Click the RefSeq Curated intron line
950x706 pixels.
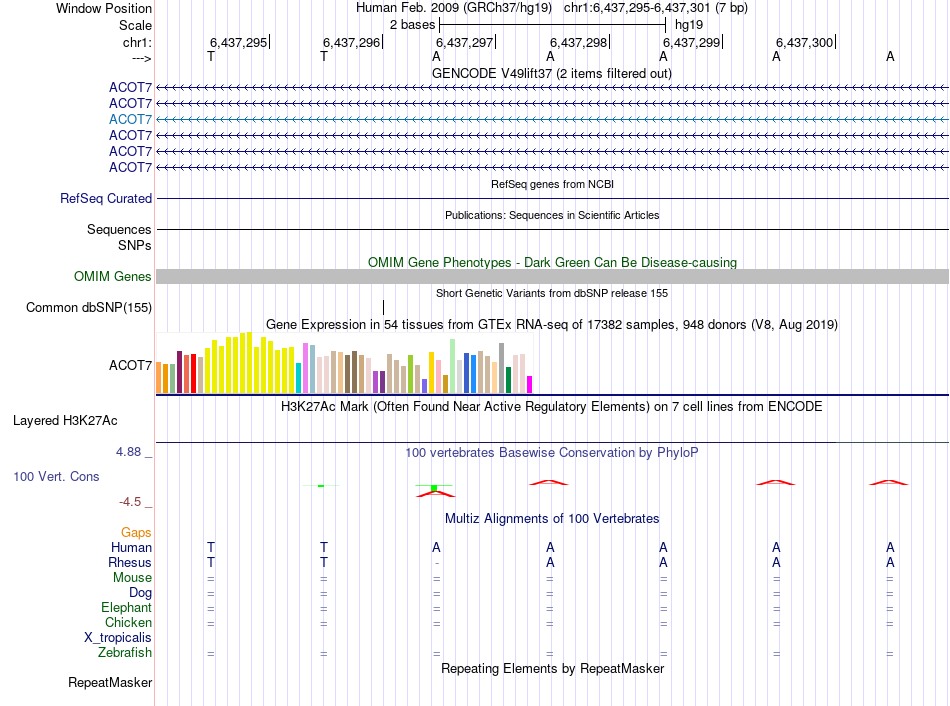(x=552, y=198)
